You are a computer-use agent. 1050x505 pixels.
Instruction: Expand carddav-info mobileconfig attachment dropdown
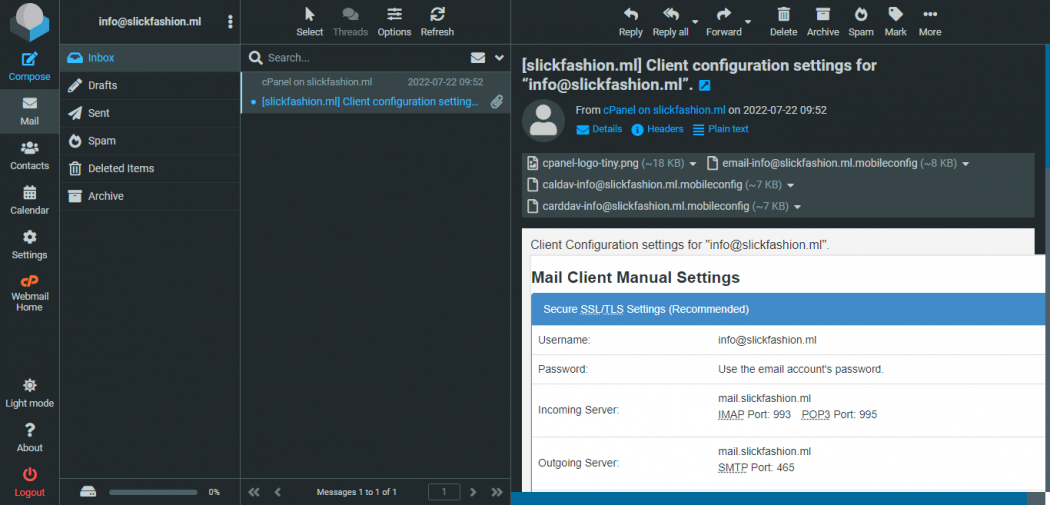tap(797, 206)
